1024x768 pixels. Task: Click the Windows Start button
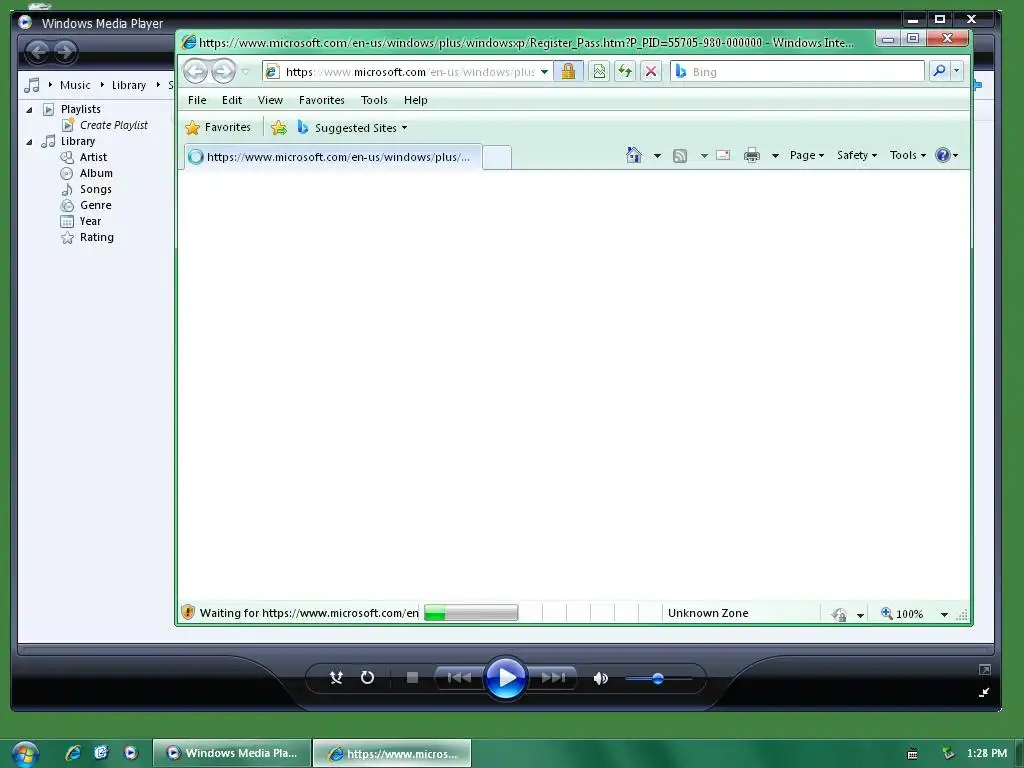[25, 754]
